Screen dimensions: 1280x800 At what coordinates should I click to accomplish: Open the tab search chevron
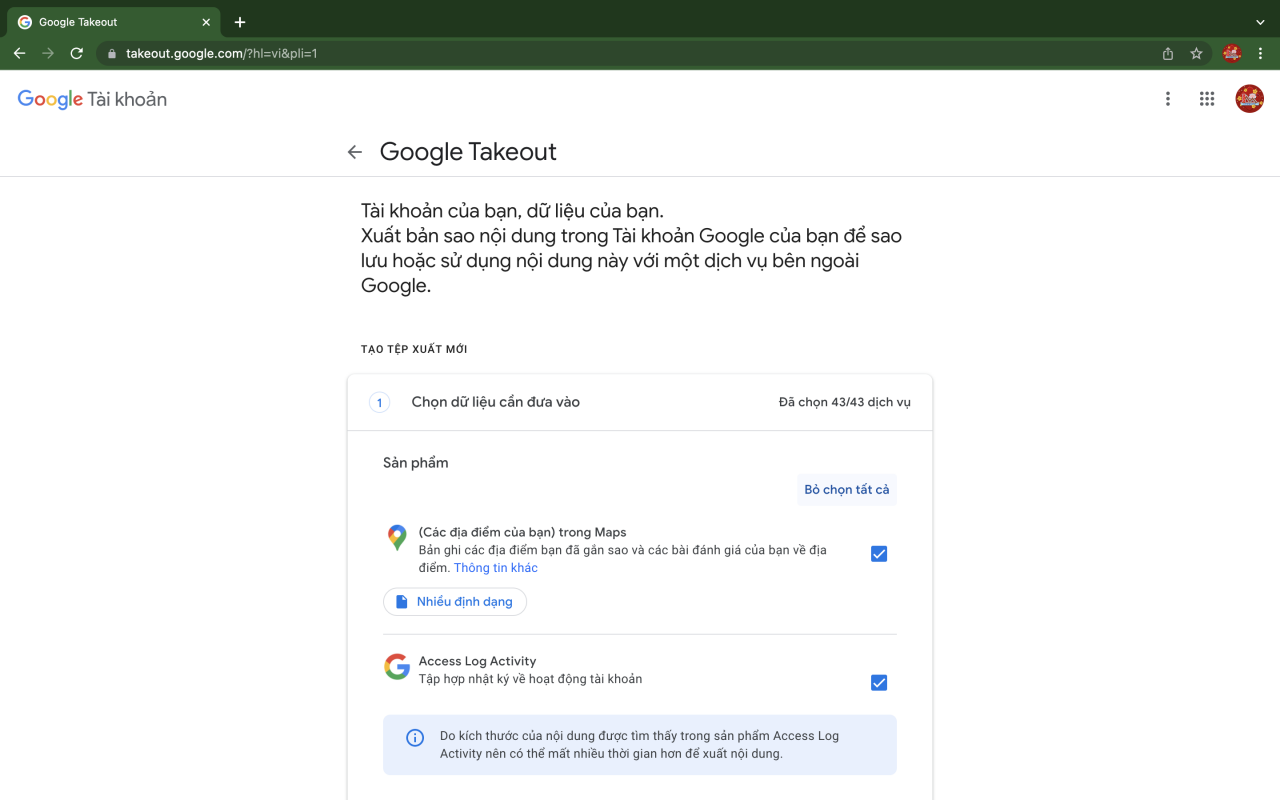click(1260, 22)
